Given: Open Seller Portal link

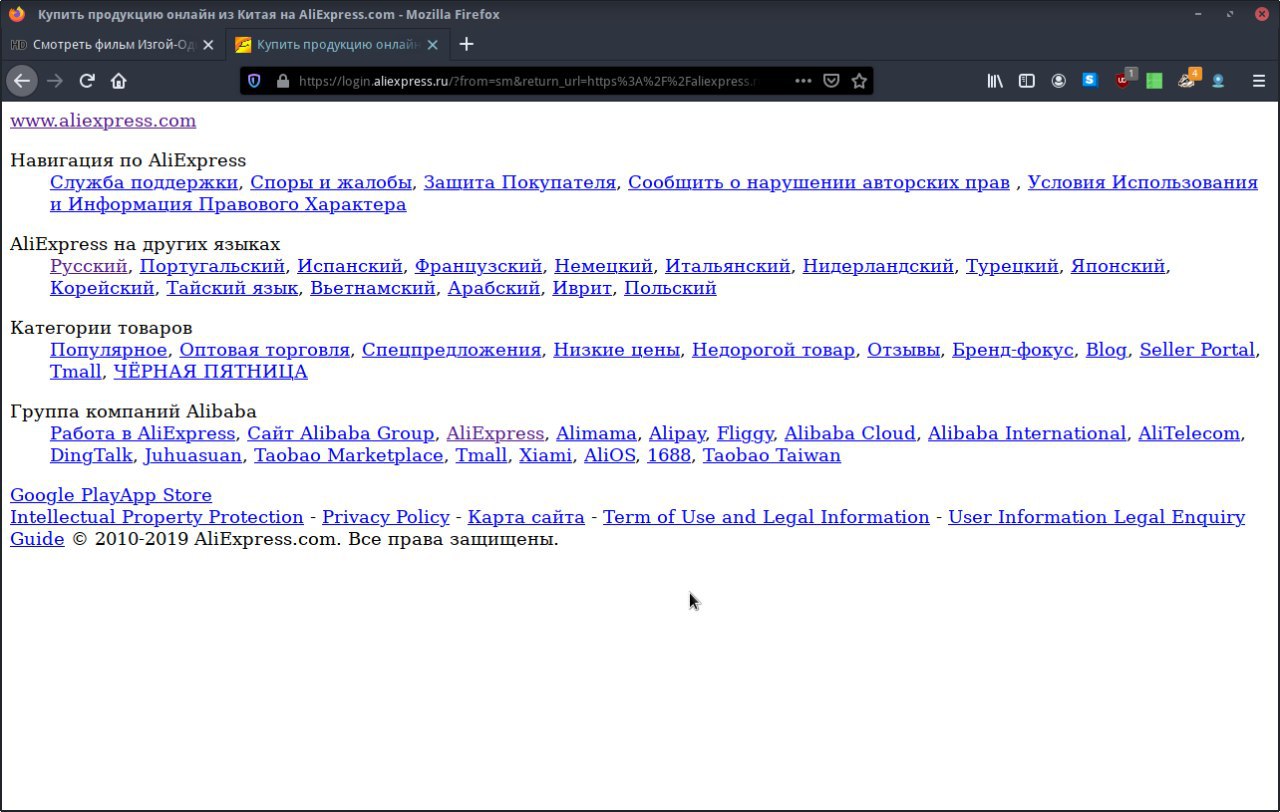Looking at the screenshot, I should click(1197, 350).
